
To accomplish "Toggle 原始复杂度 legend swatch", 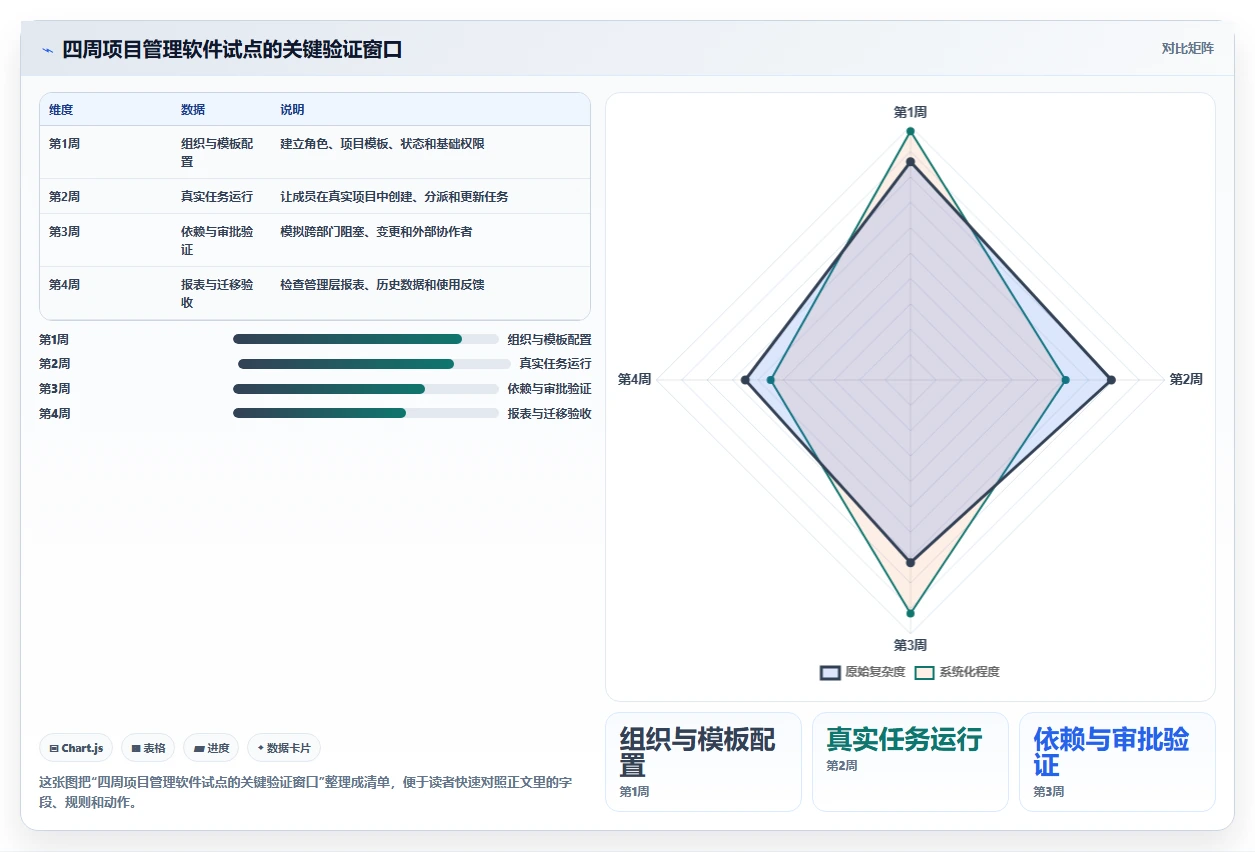I will (x=830, y=672).
